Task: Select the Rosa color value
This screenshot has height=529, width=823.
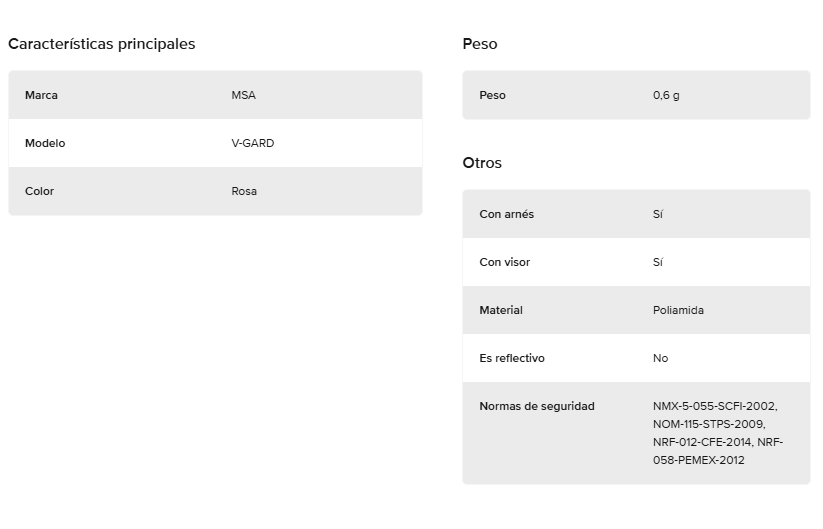Action: [244, 191]
